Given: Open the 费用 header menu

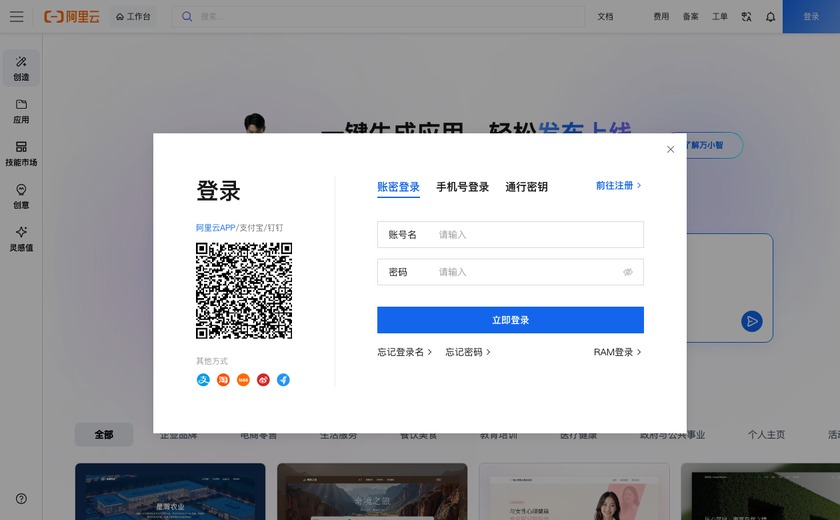Looking at the screenshot, I should [x=661, y=17].
